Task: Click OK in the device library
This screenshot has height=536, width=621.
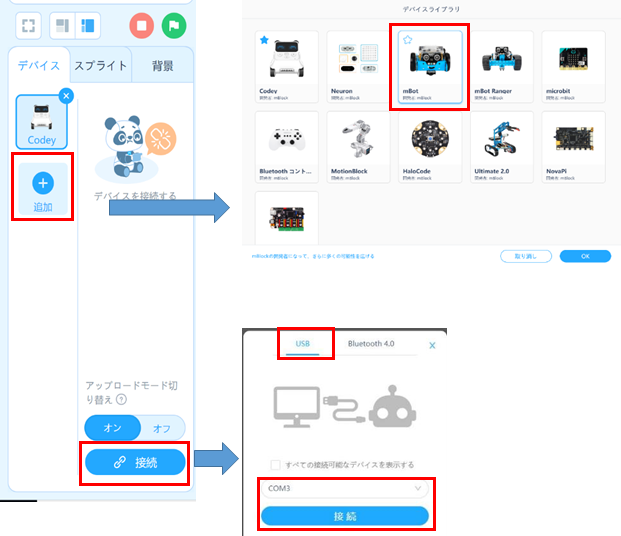Action: click(585, 256)
